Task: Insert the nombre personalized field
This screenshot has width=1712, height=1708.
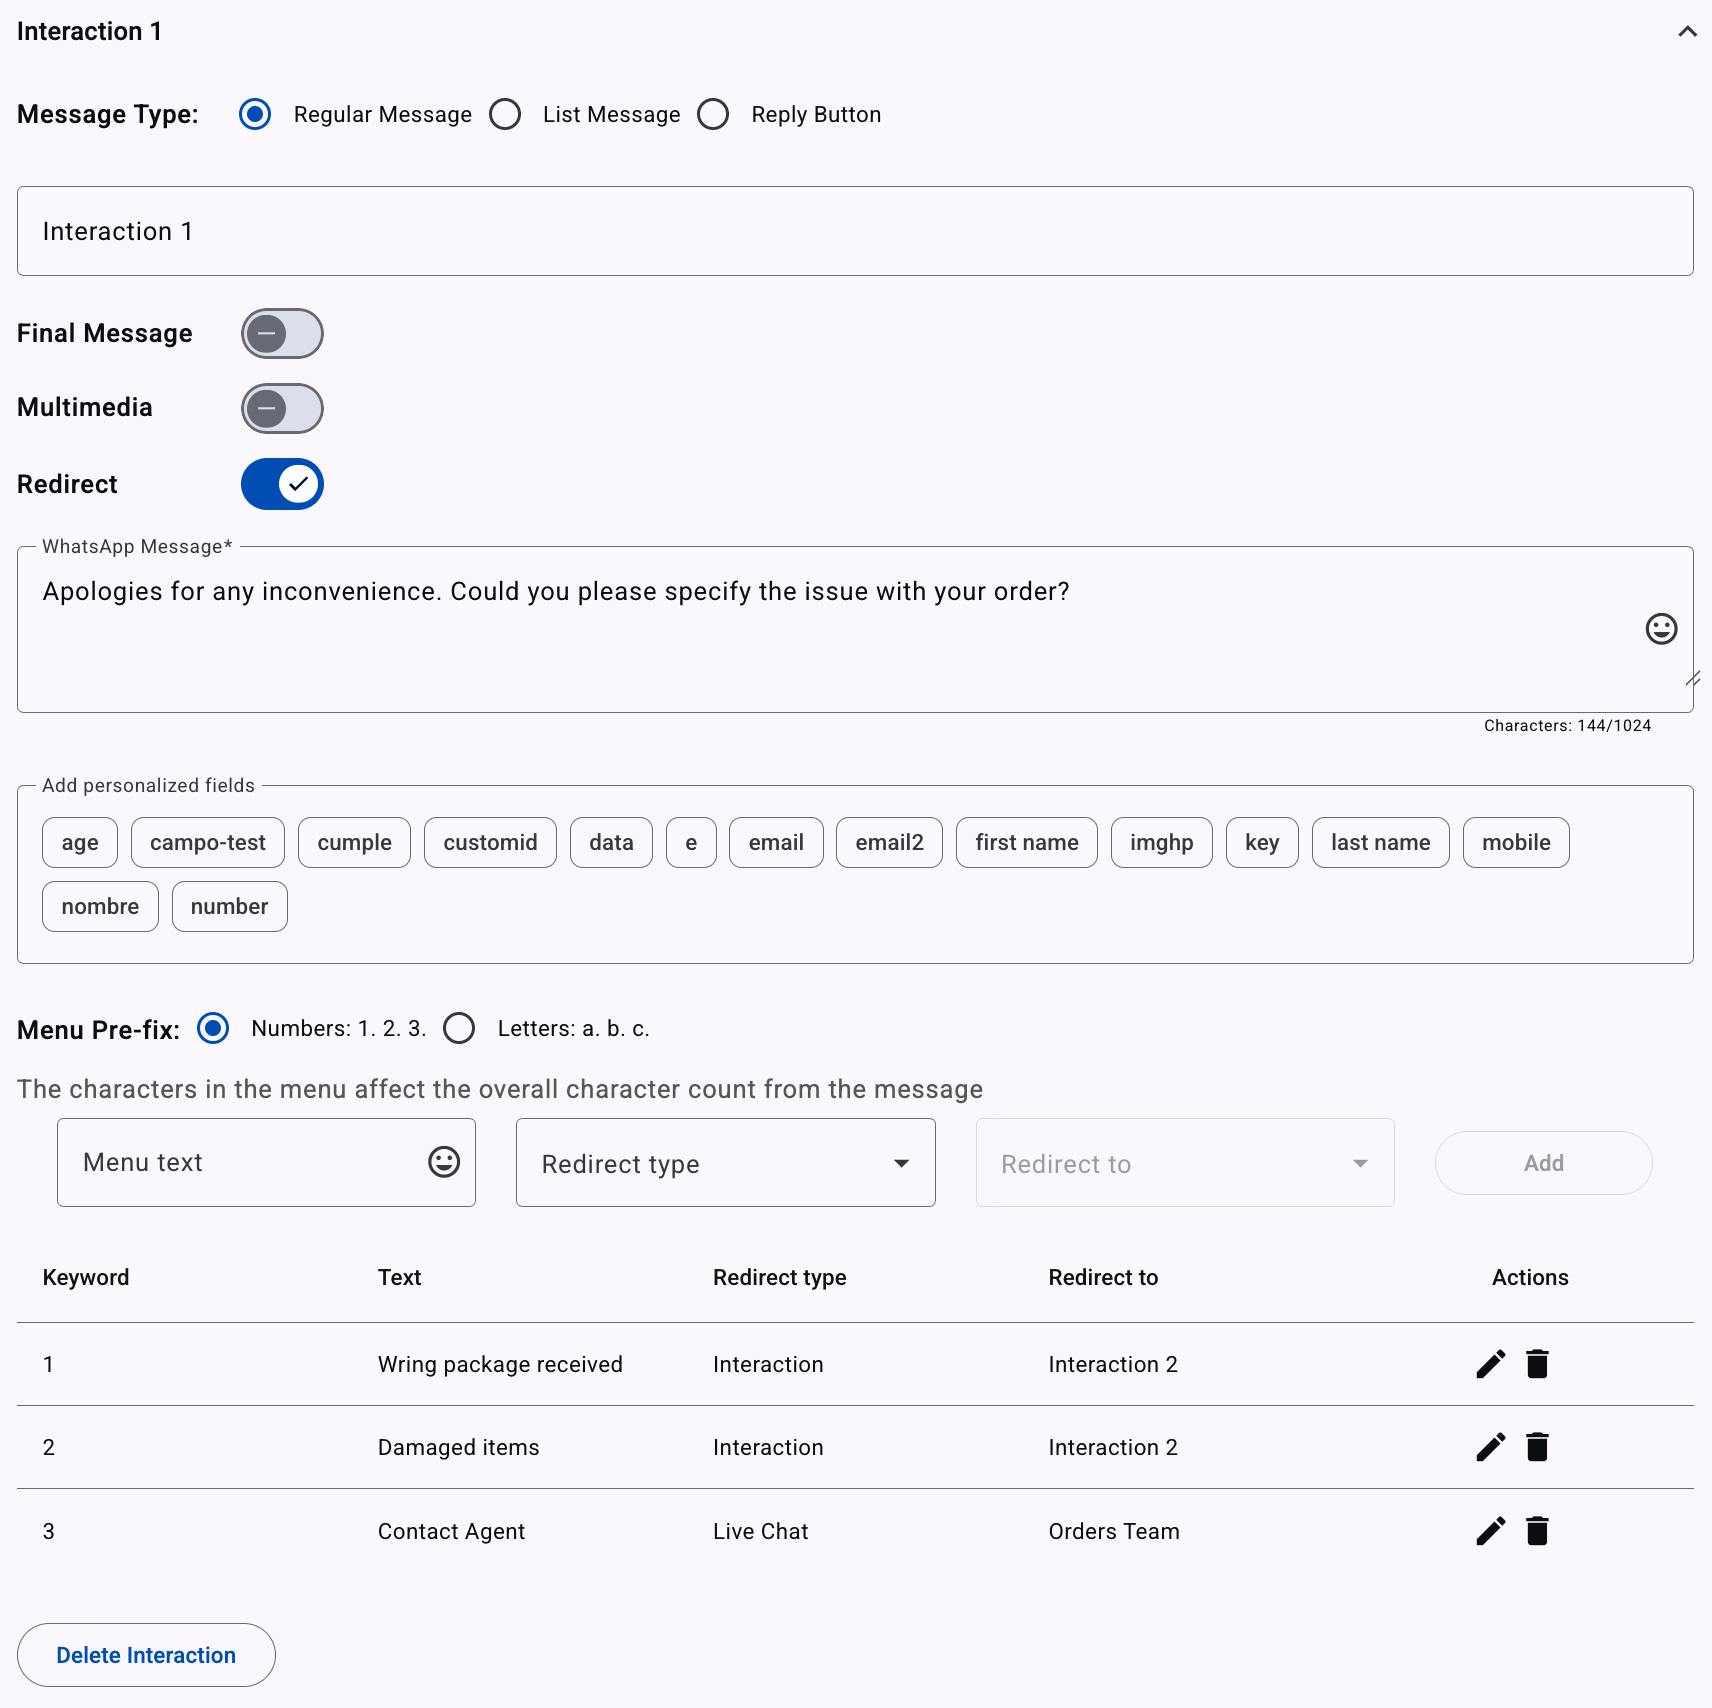Action: [100, 906]
